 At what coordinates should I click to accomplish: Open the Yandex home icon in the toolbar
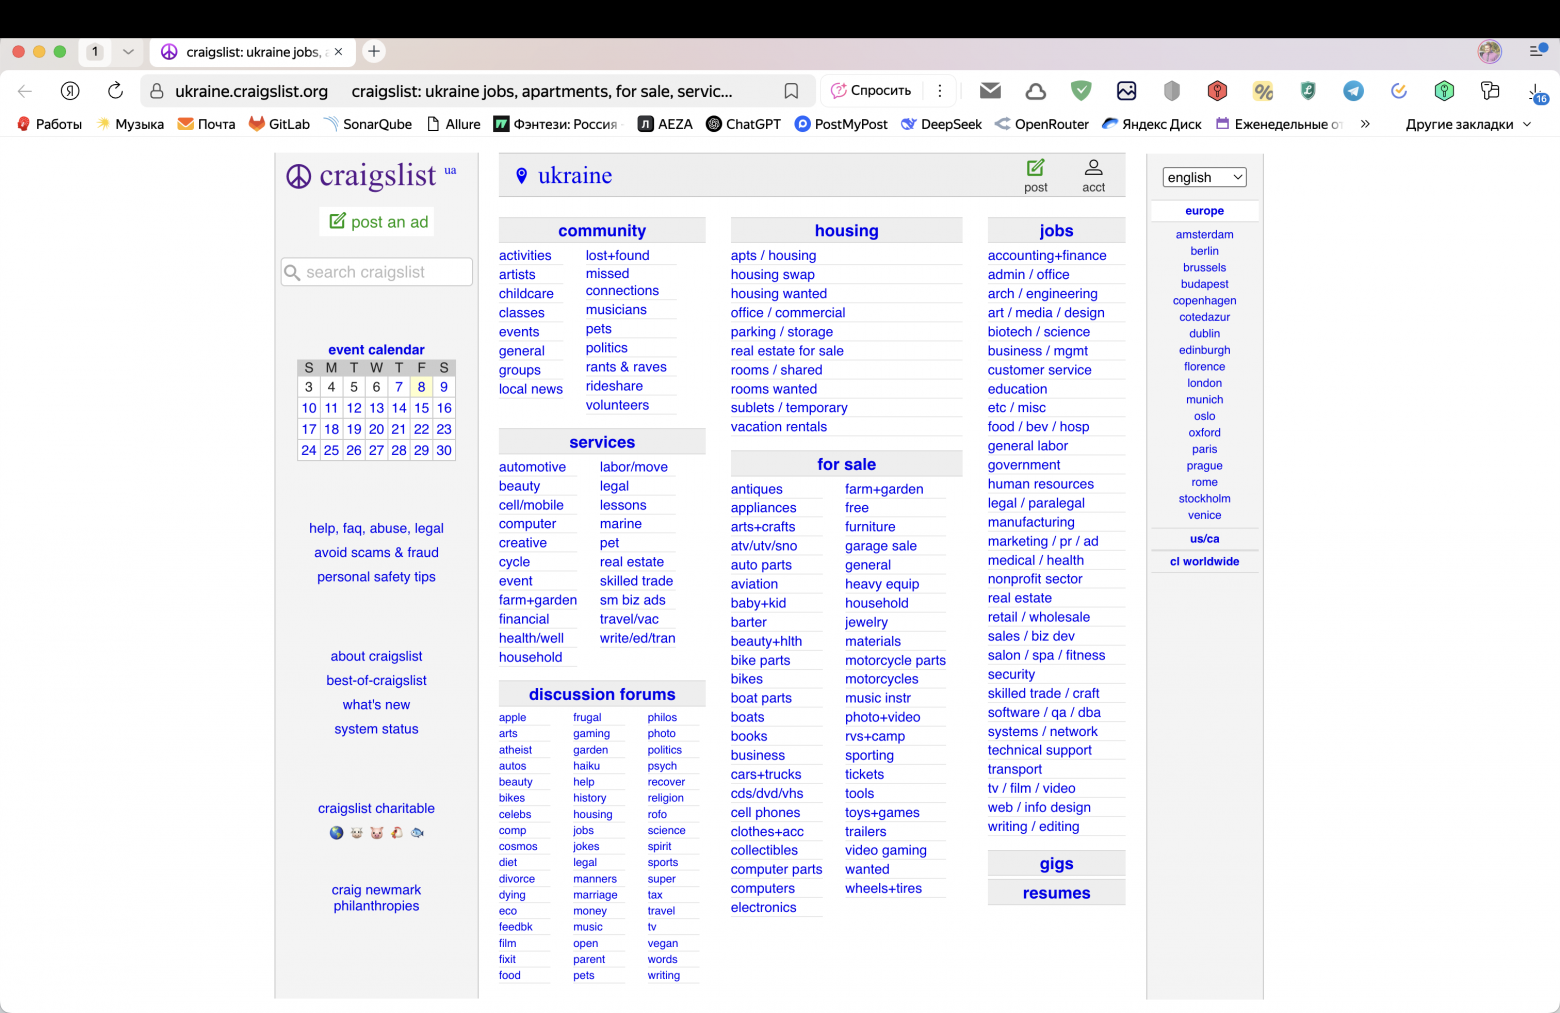point(70,91)
